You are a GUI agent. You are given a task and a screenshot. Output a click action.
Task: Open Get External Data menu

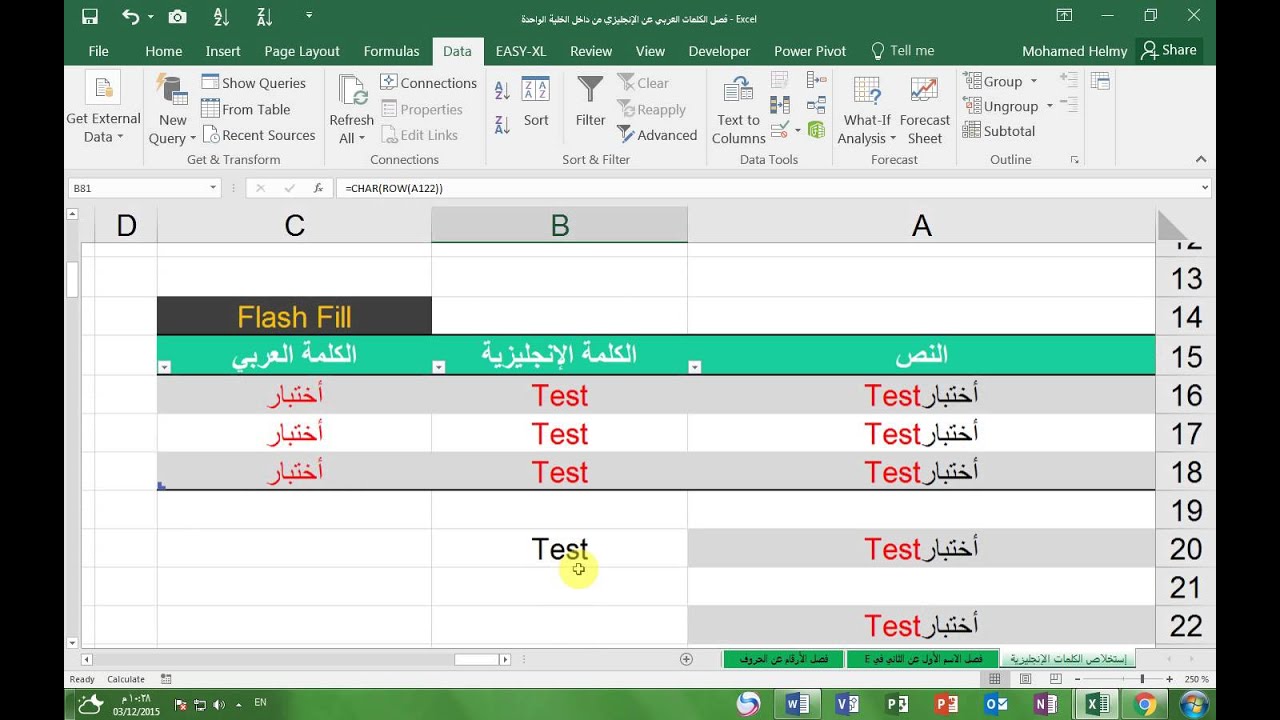pyautogui.click(x=103, y=108)
